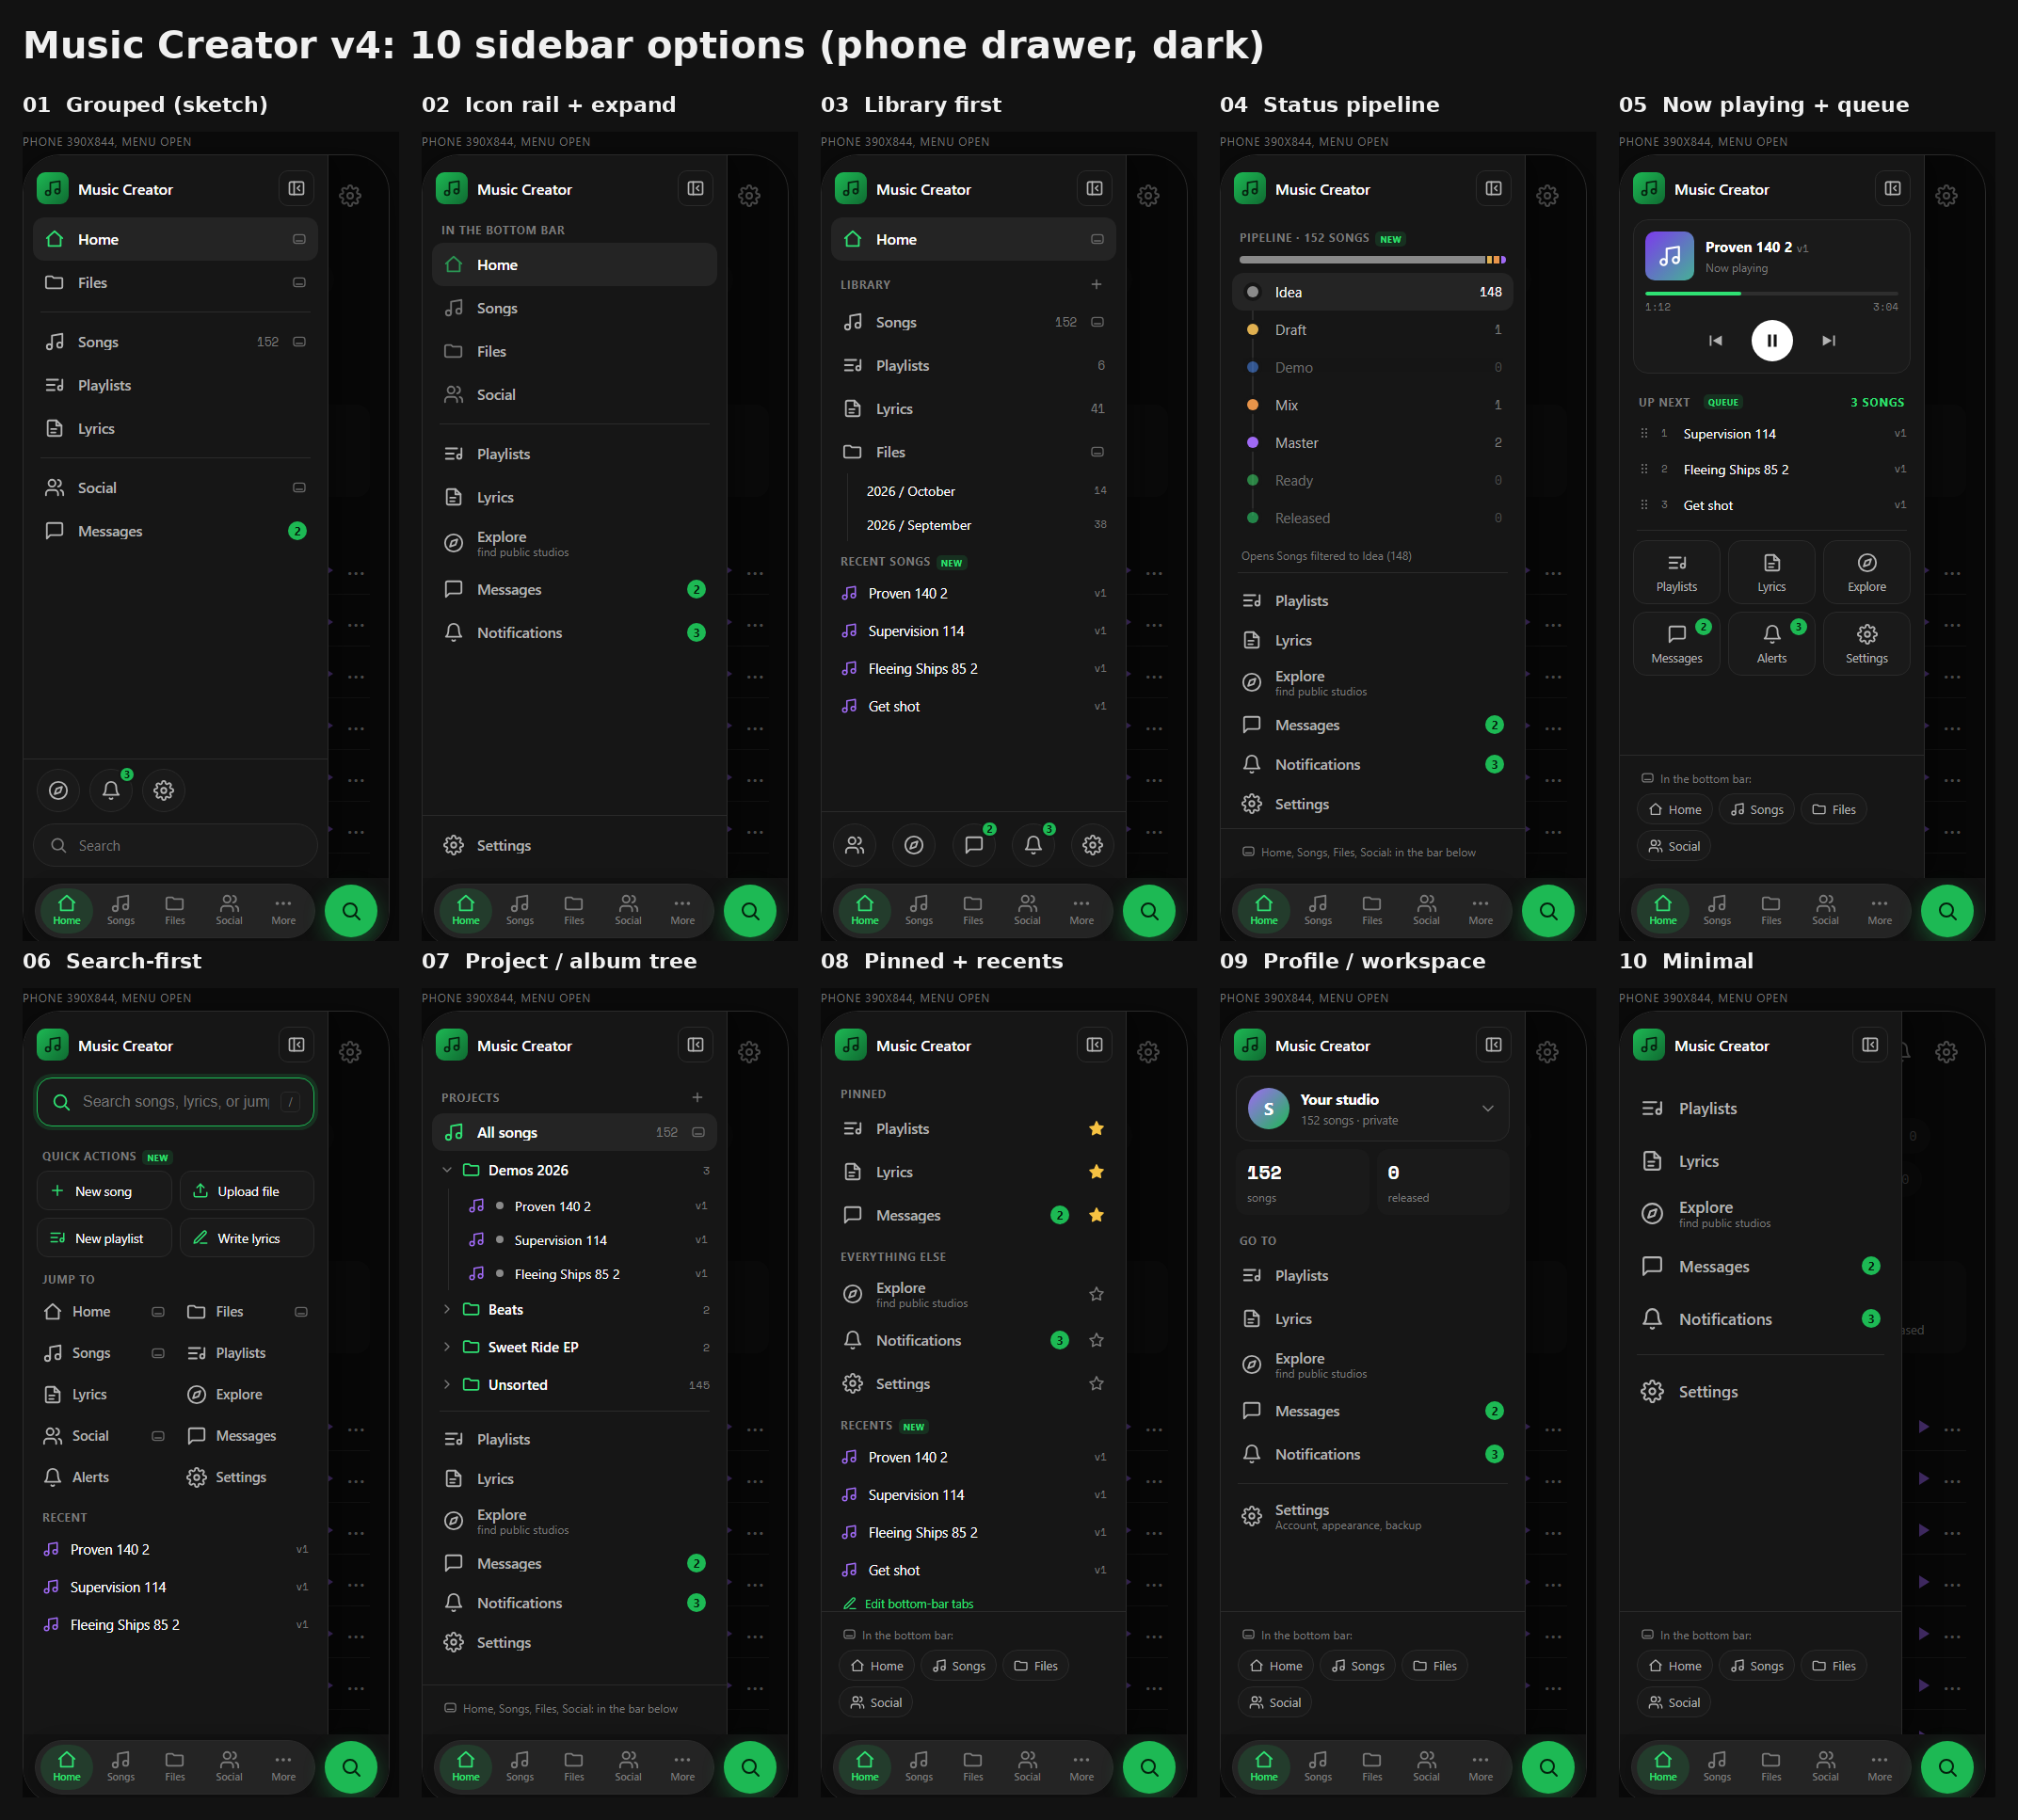Click the Edit bottom-bar tabs link in option 08
Screen dimensions: 2018x1820
(x=908, y=1603)
